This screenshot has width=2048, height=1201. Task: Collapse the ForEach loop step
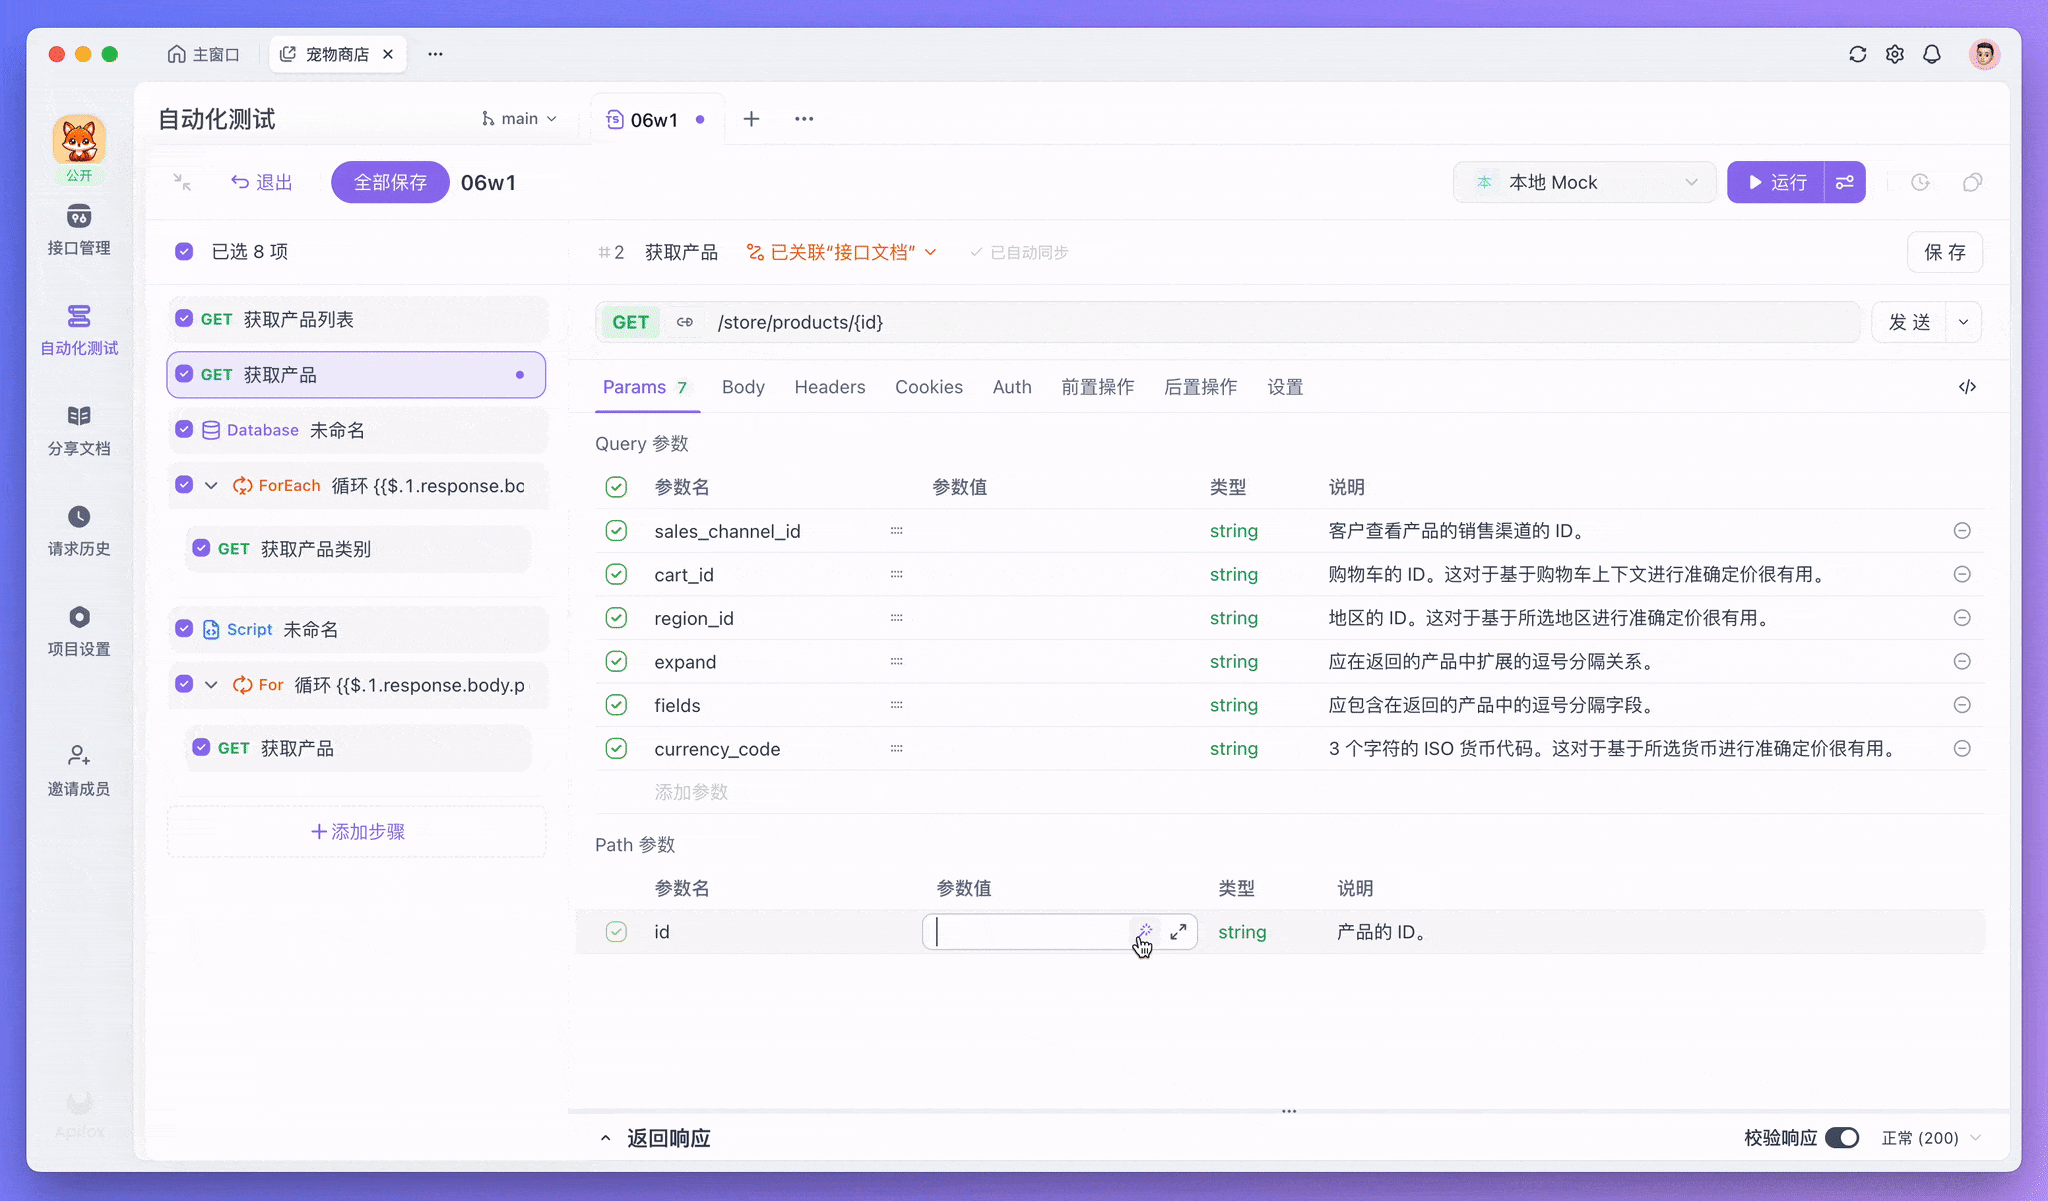211,486
